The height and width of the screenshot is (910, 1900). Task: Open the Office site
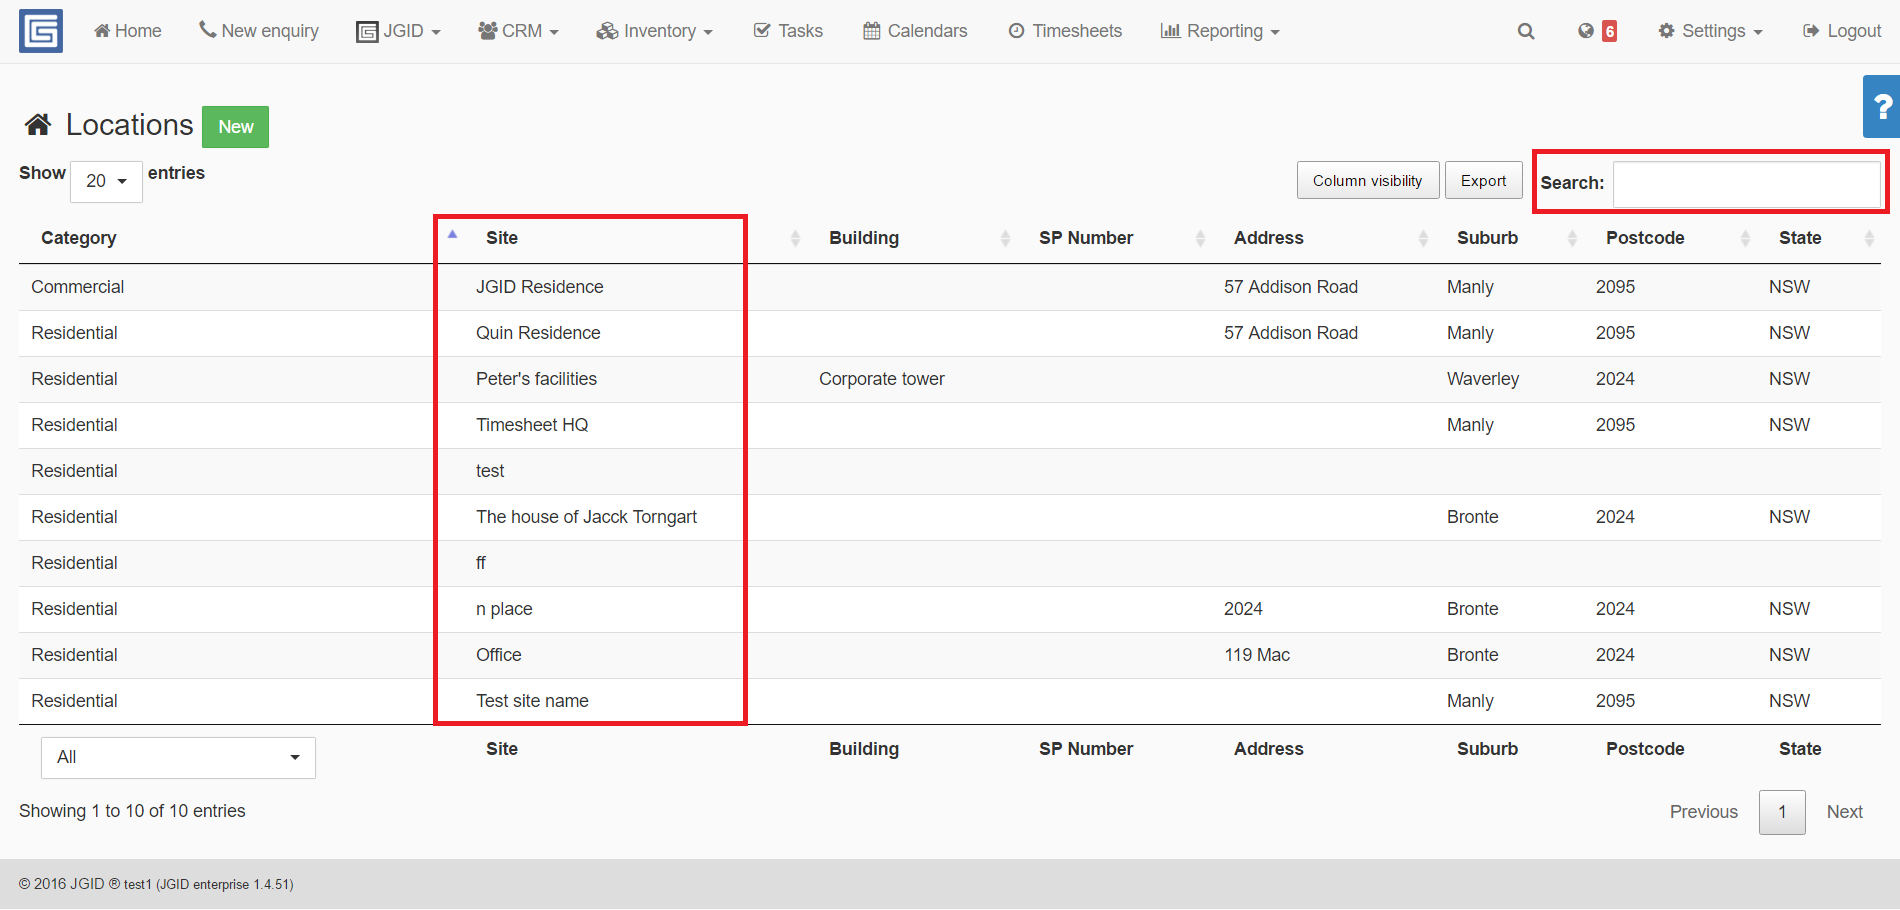[498, 655]
